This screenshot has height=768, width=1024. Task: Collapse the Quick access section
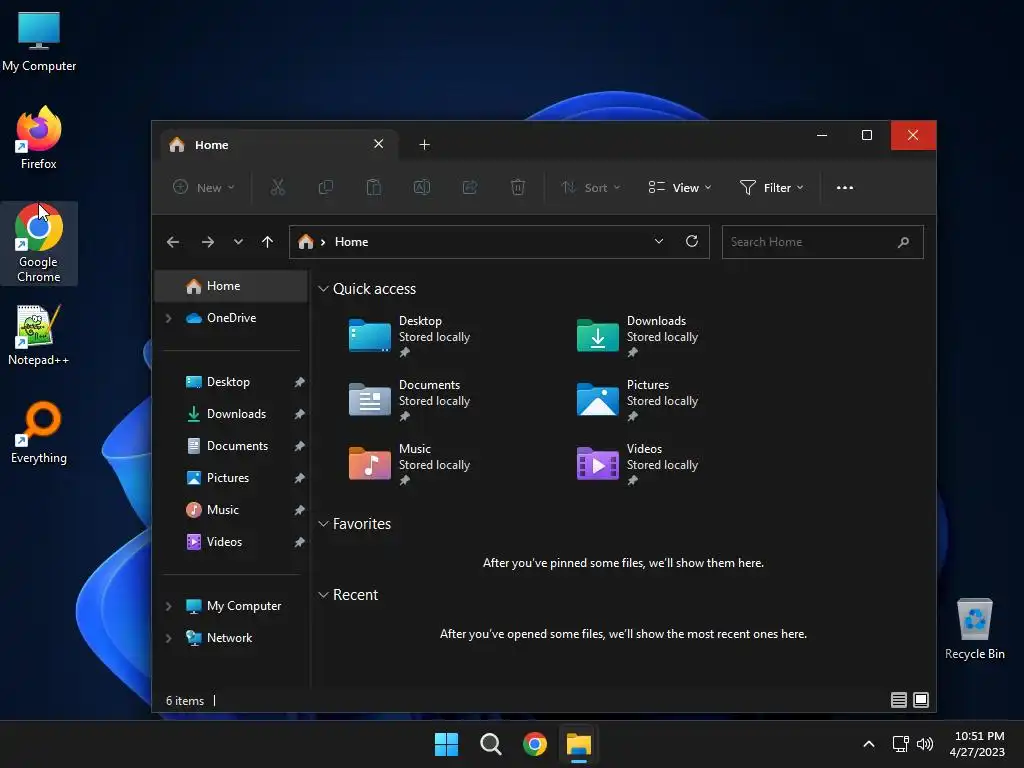point(323,289)
